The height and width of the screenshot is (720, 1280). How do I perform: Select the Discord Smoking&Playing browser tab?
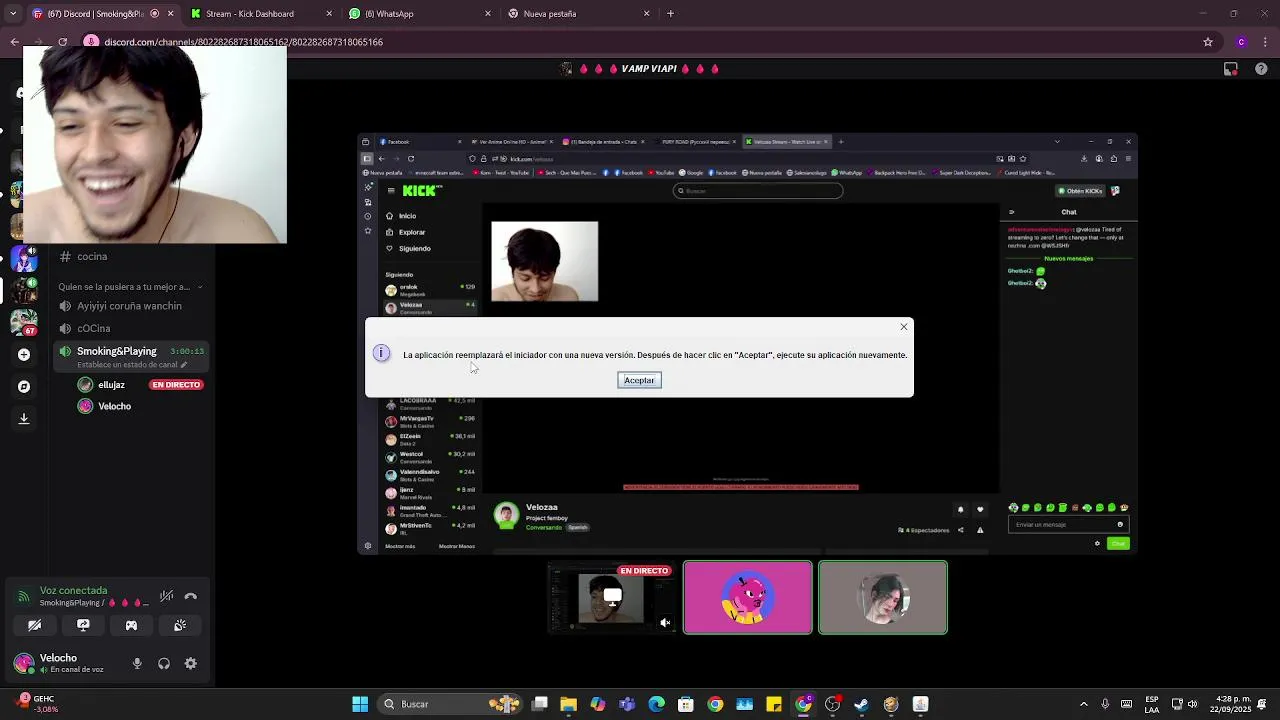click(x=102, y=14)
